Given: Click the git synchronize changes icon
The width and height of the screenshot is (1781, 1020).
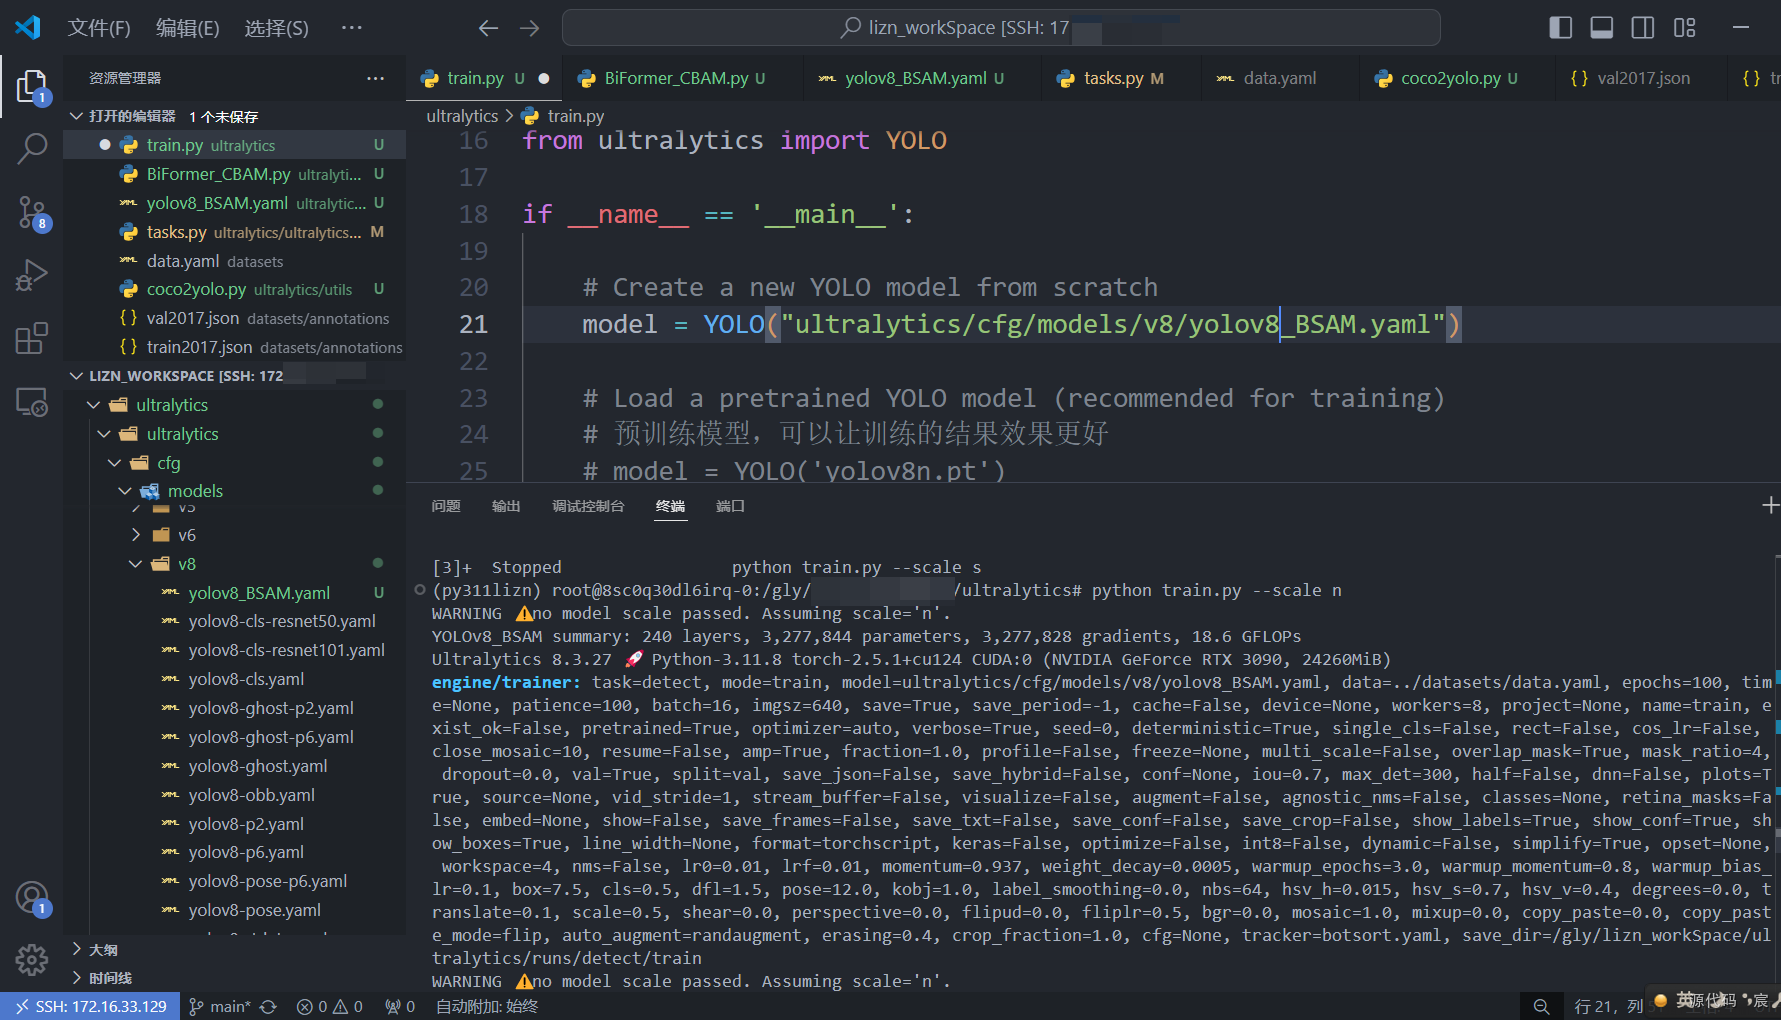Looking at the screenshot, I should tap(268, 1006).
